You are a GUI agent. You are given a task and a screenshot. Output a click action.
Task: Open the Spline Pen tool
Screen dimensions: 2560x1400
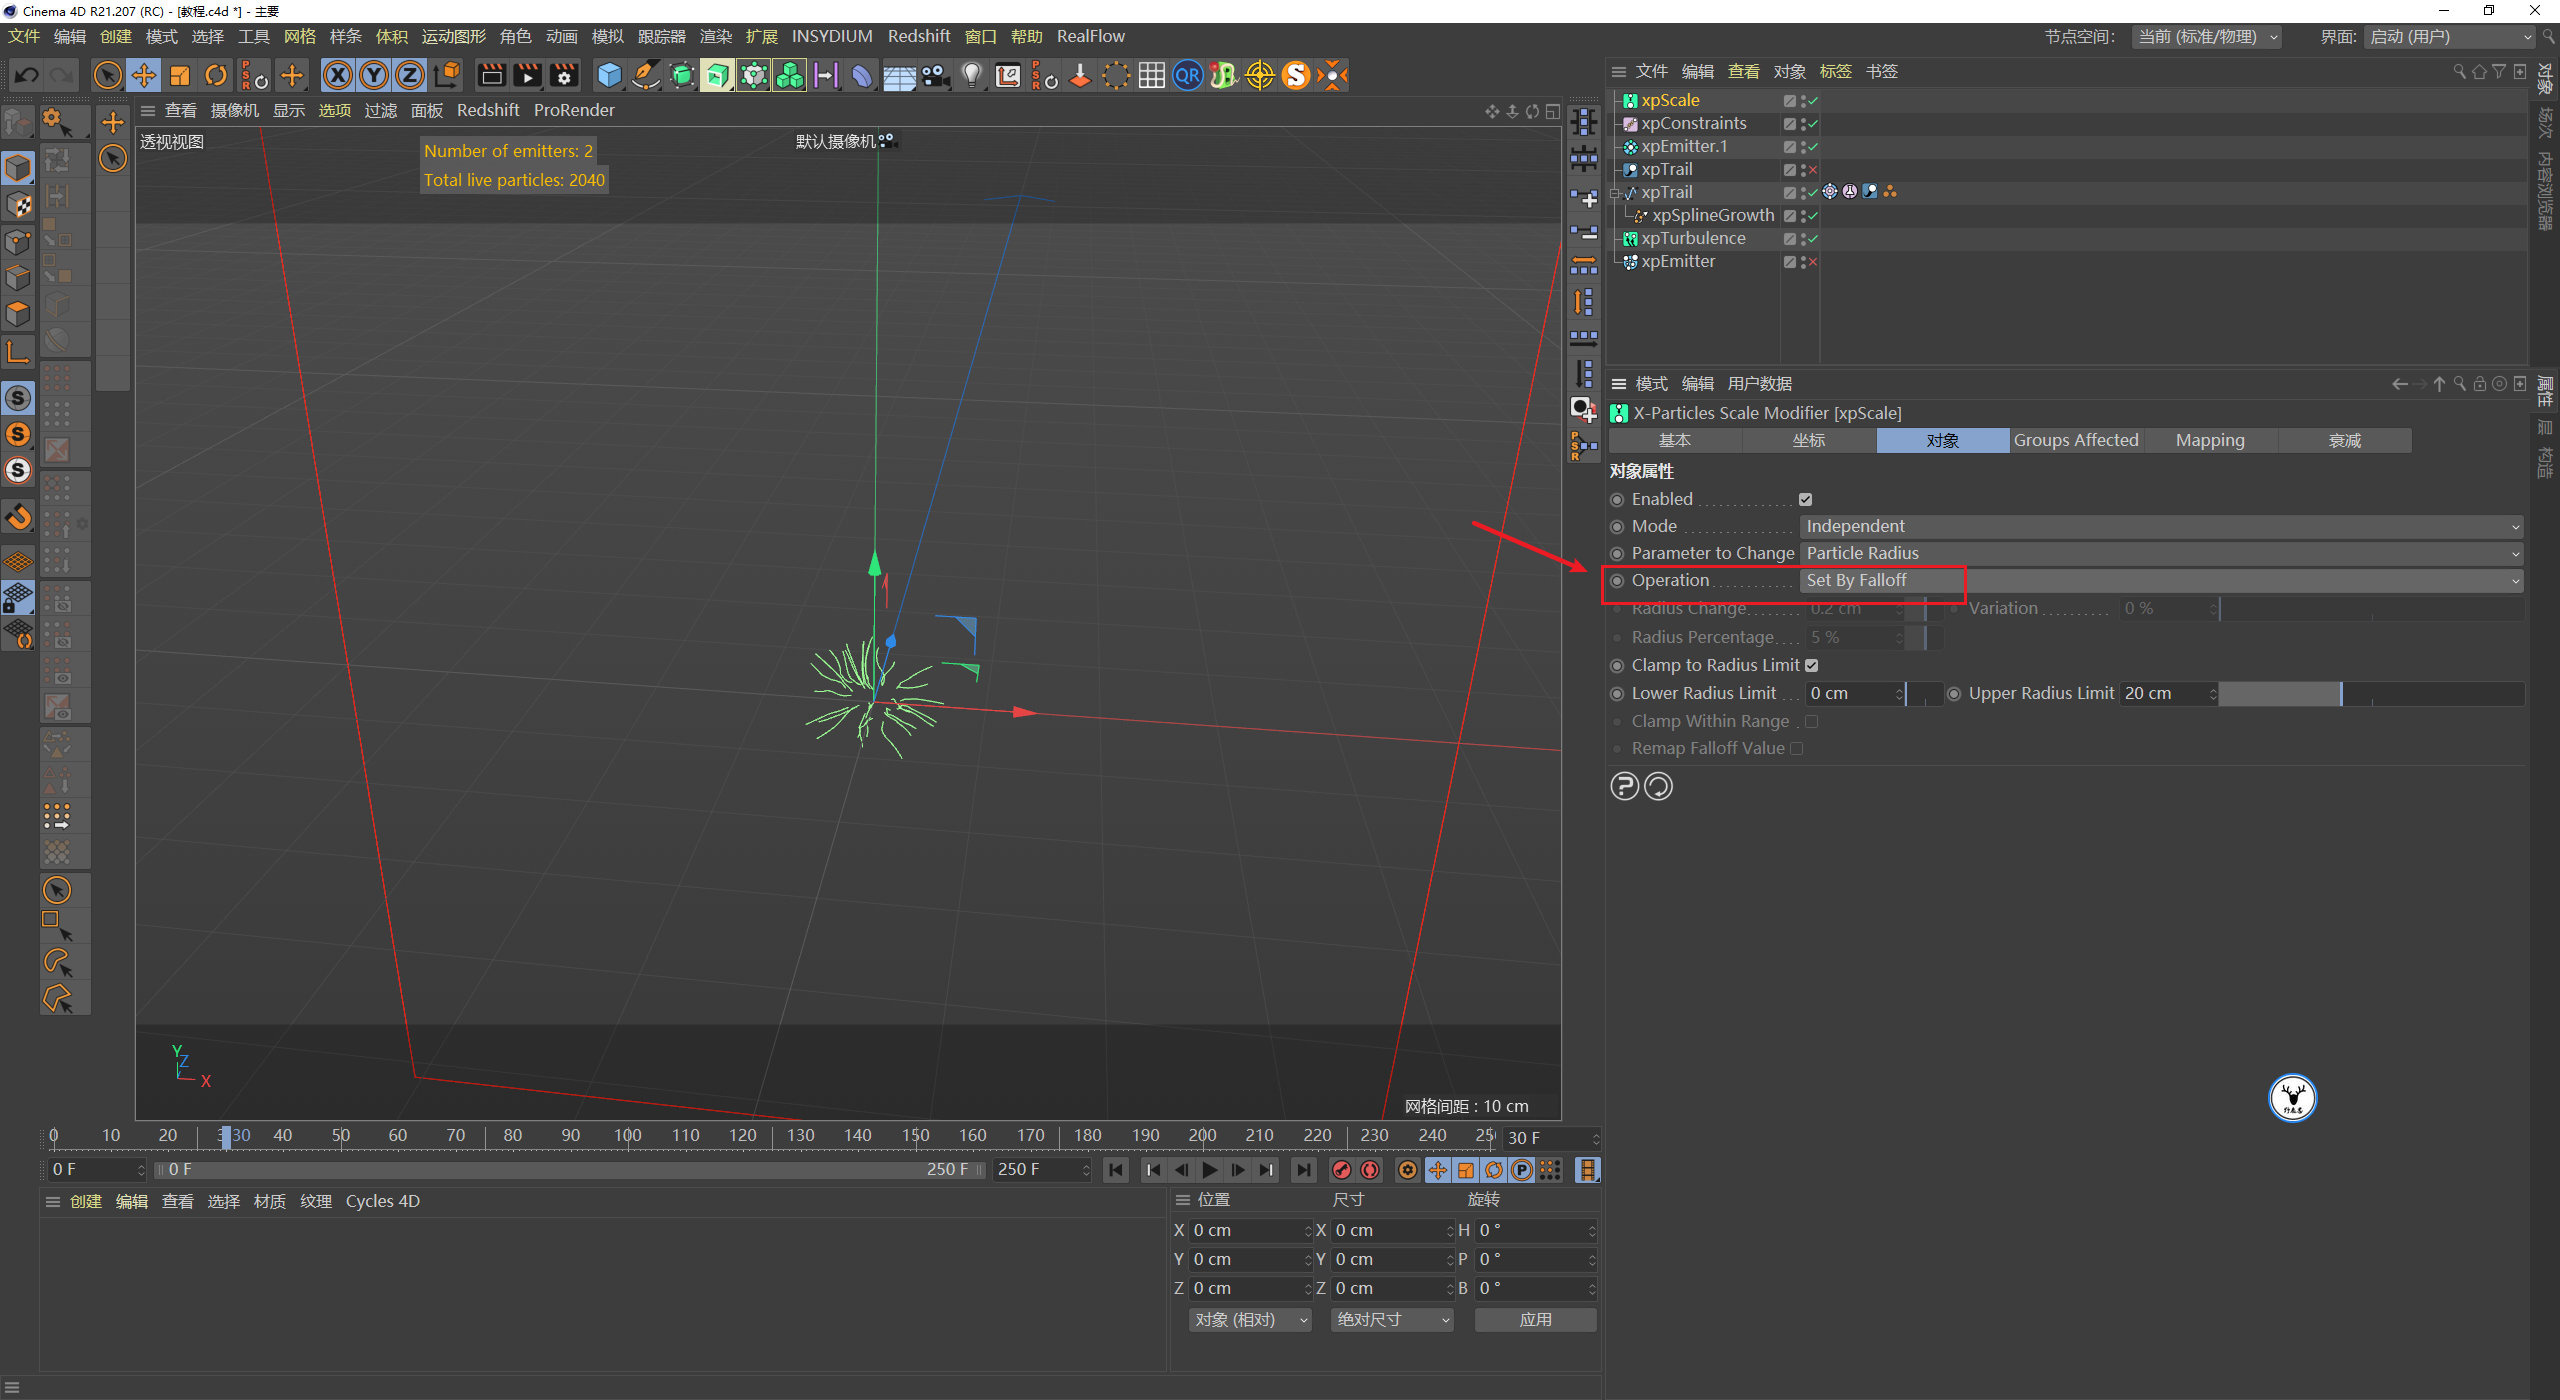[x=646, y=75]
